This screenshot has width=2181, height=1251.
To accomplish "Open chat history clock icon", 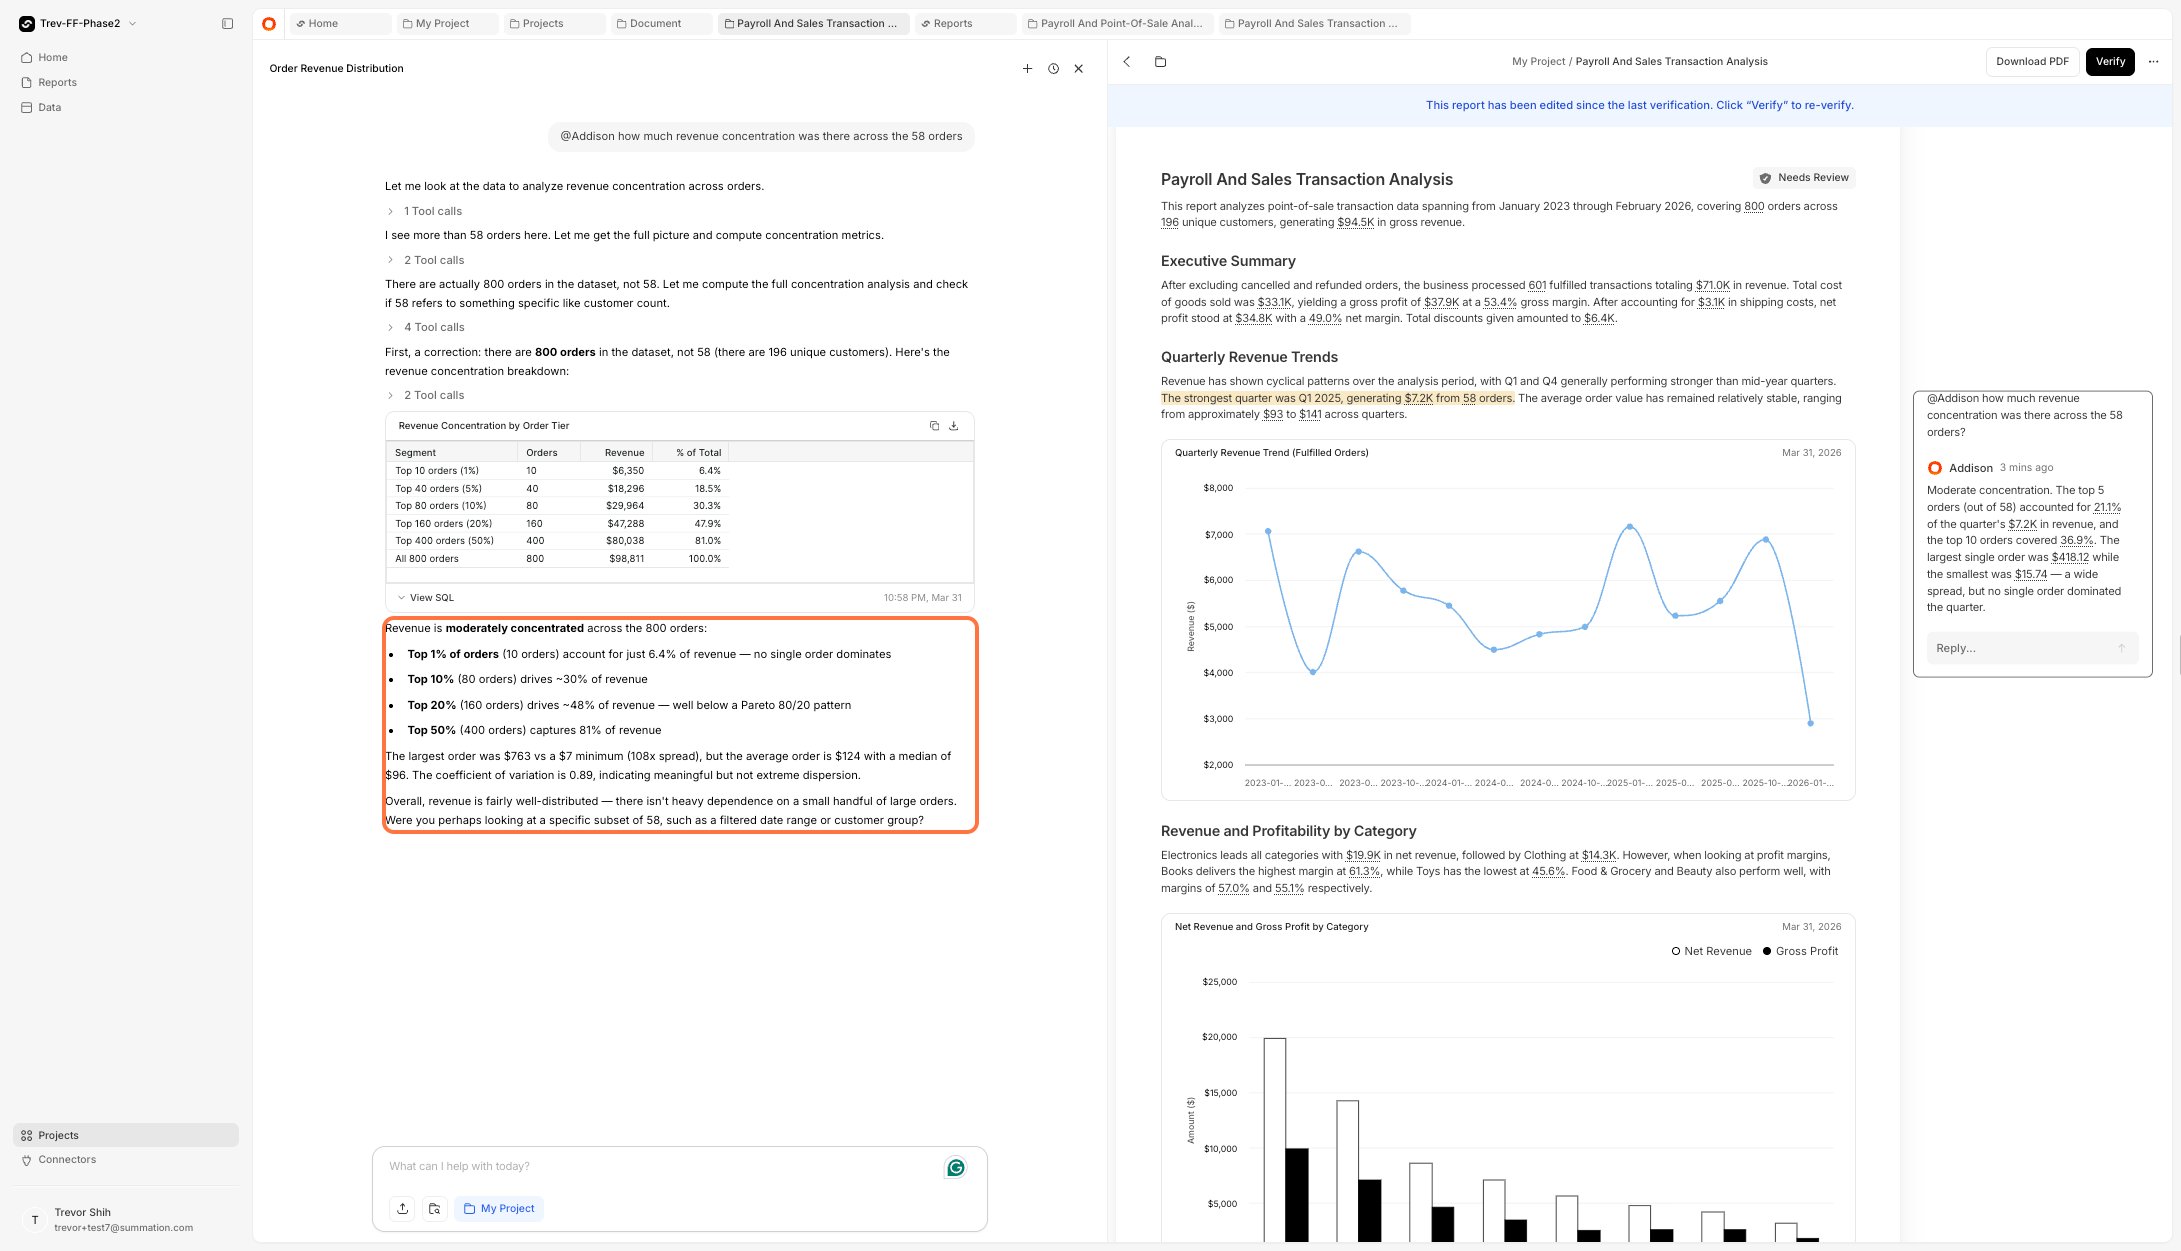I will [1053, 69].
